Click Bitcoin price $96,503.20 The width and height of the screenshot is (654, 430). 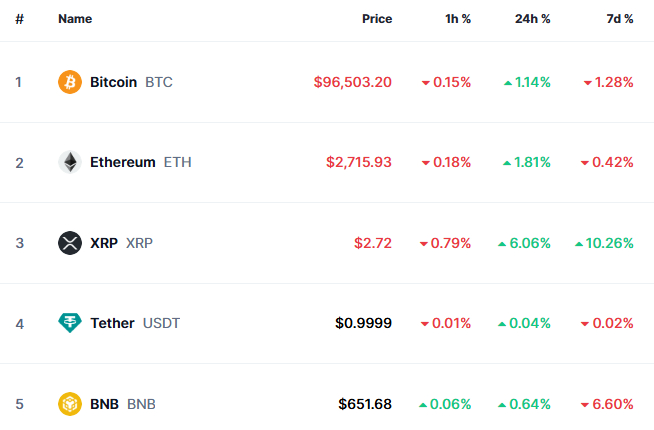click(x=352, y=82)
